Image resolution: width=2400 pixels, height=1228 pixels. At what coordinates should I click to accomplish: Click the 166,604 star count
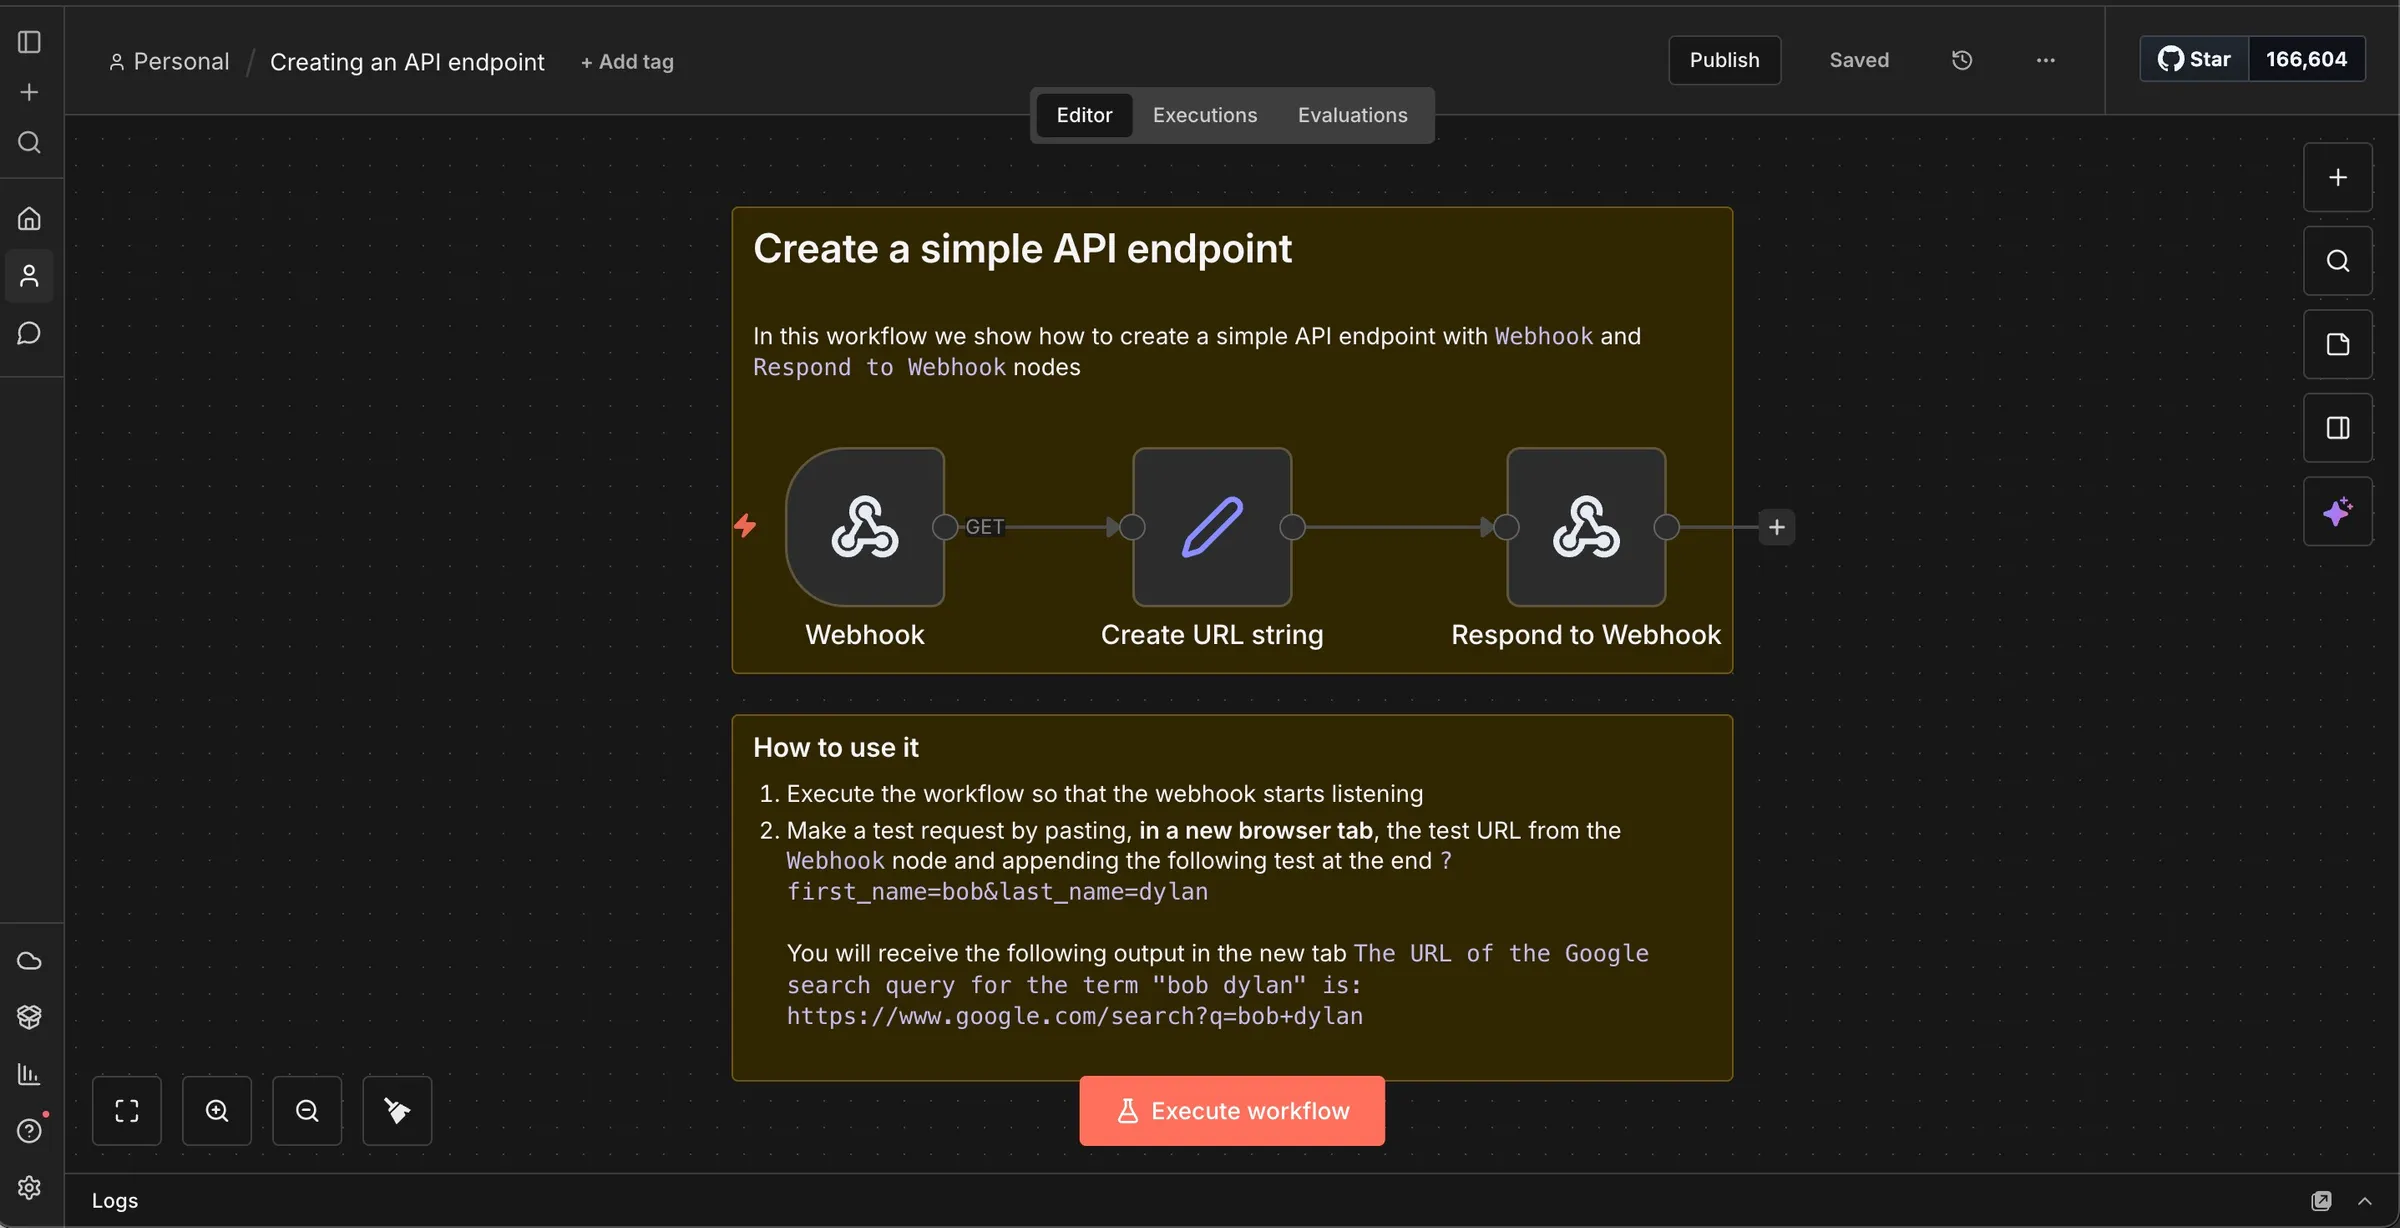click(x=2306, y=59)
